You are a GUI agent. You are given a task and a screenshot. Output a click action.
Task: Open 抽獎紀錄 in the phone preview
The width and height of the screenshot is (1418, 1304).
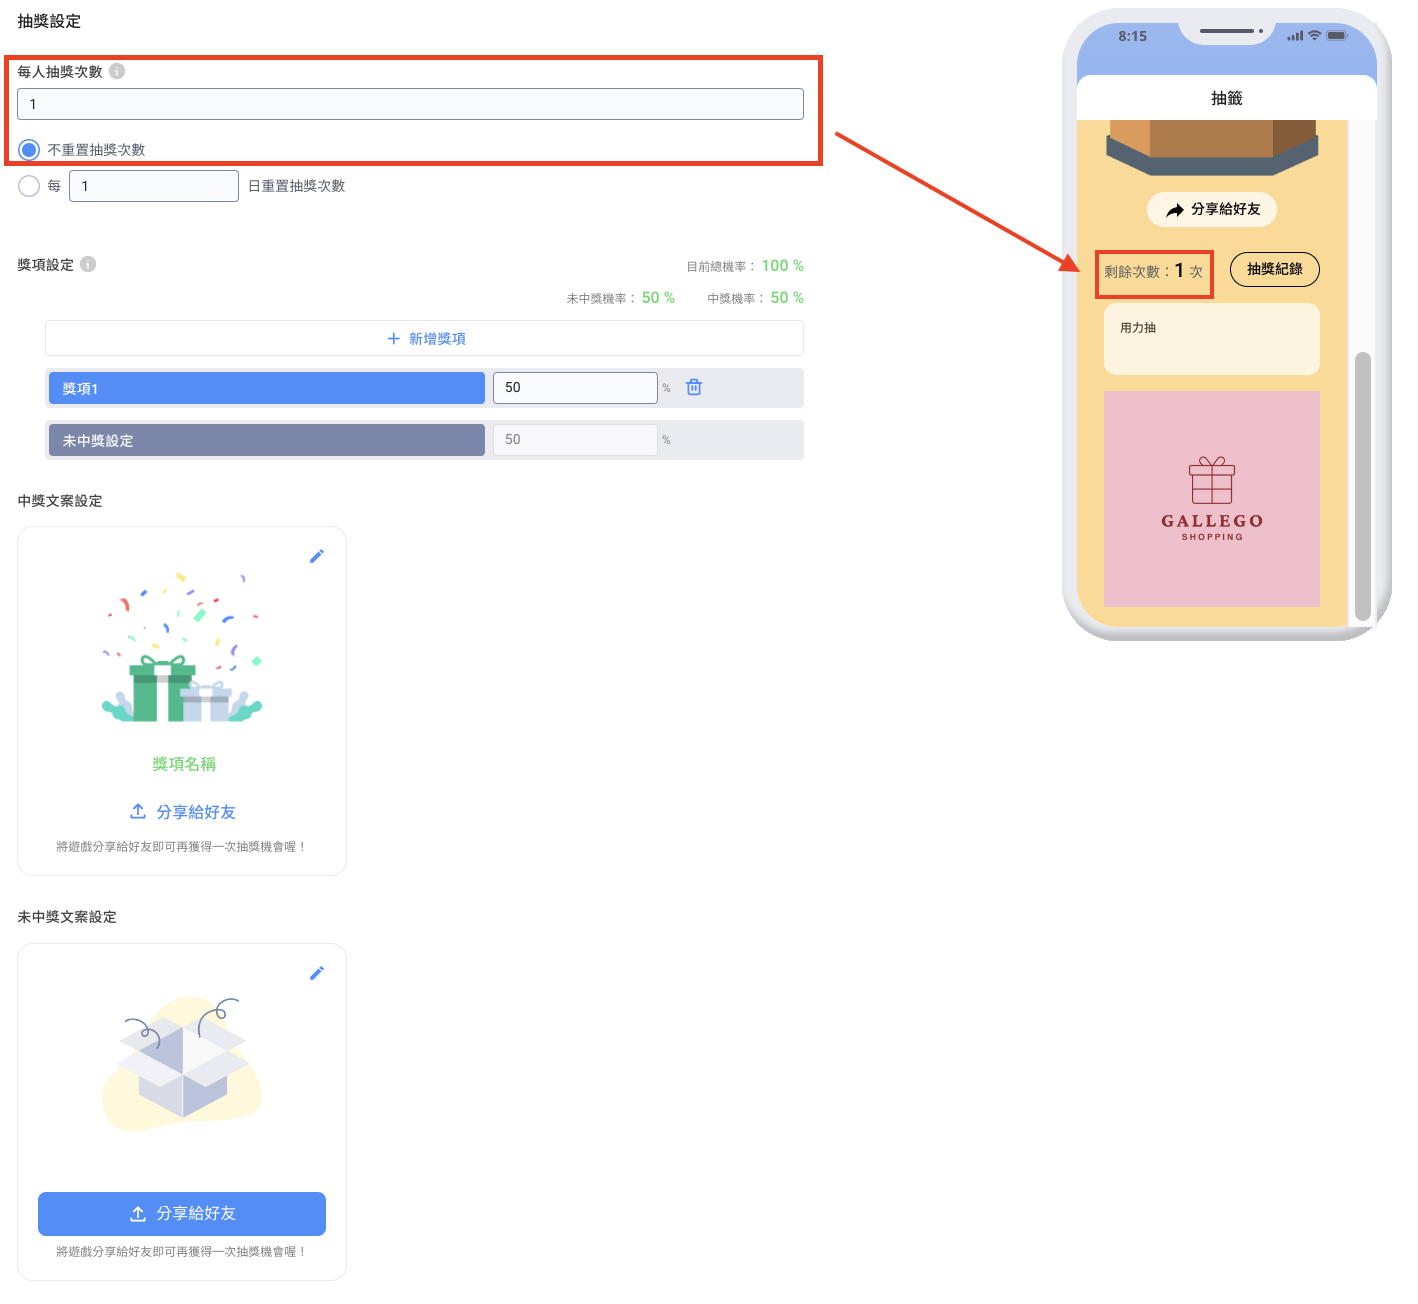click(x=1274, y=269)
